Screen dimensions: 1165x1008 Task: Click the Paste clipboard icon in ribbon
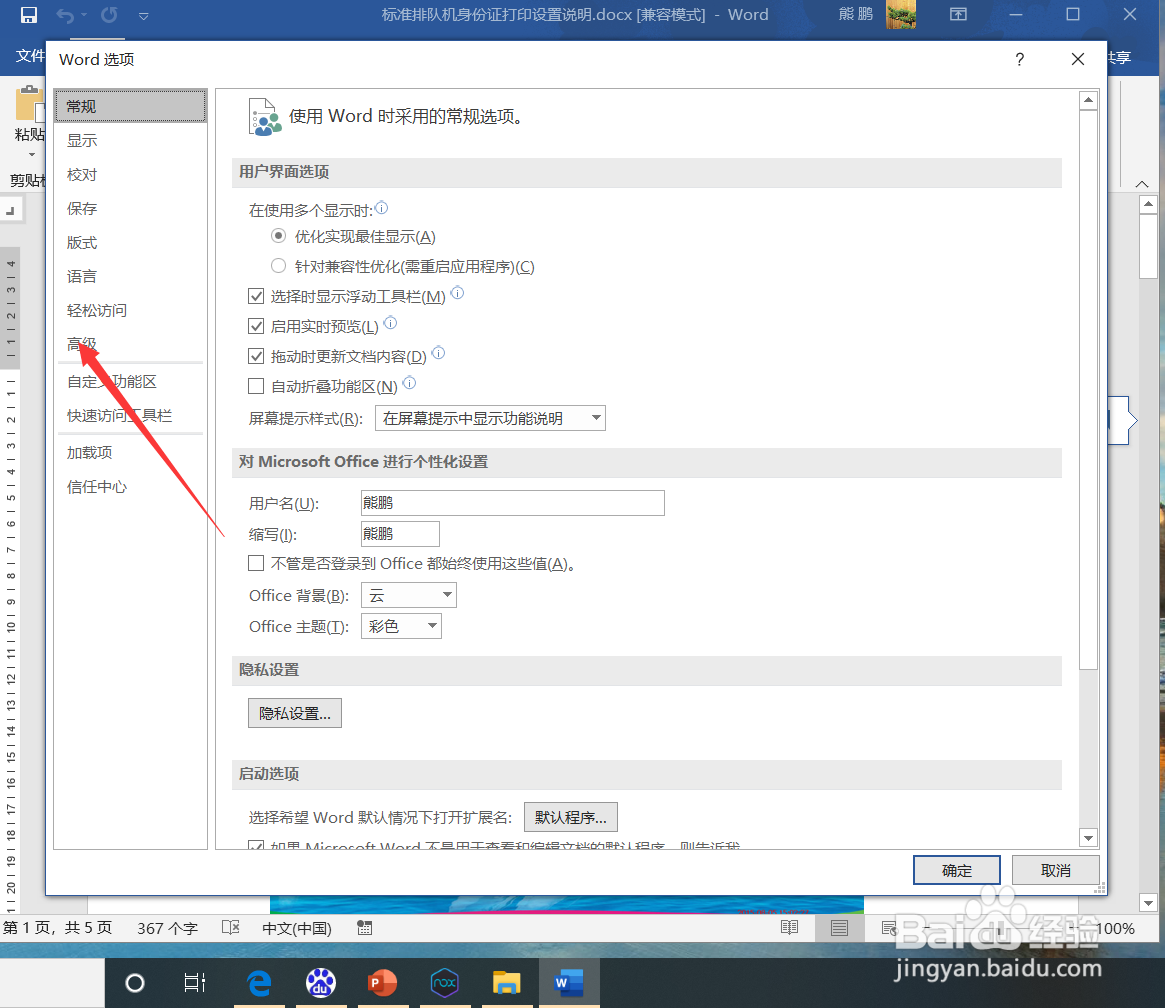30,103
